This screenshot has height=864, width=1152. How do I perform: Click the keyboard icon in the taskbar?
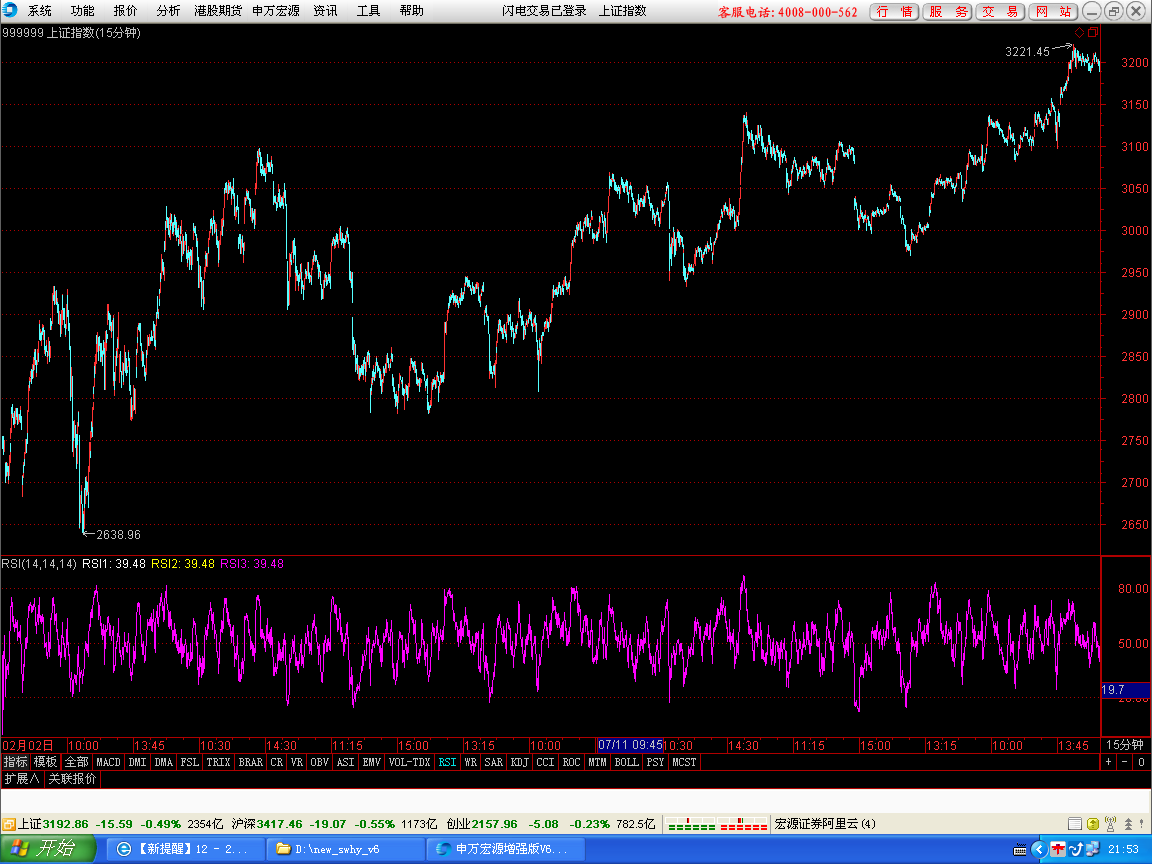1020,850
